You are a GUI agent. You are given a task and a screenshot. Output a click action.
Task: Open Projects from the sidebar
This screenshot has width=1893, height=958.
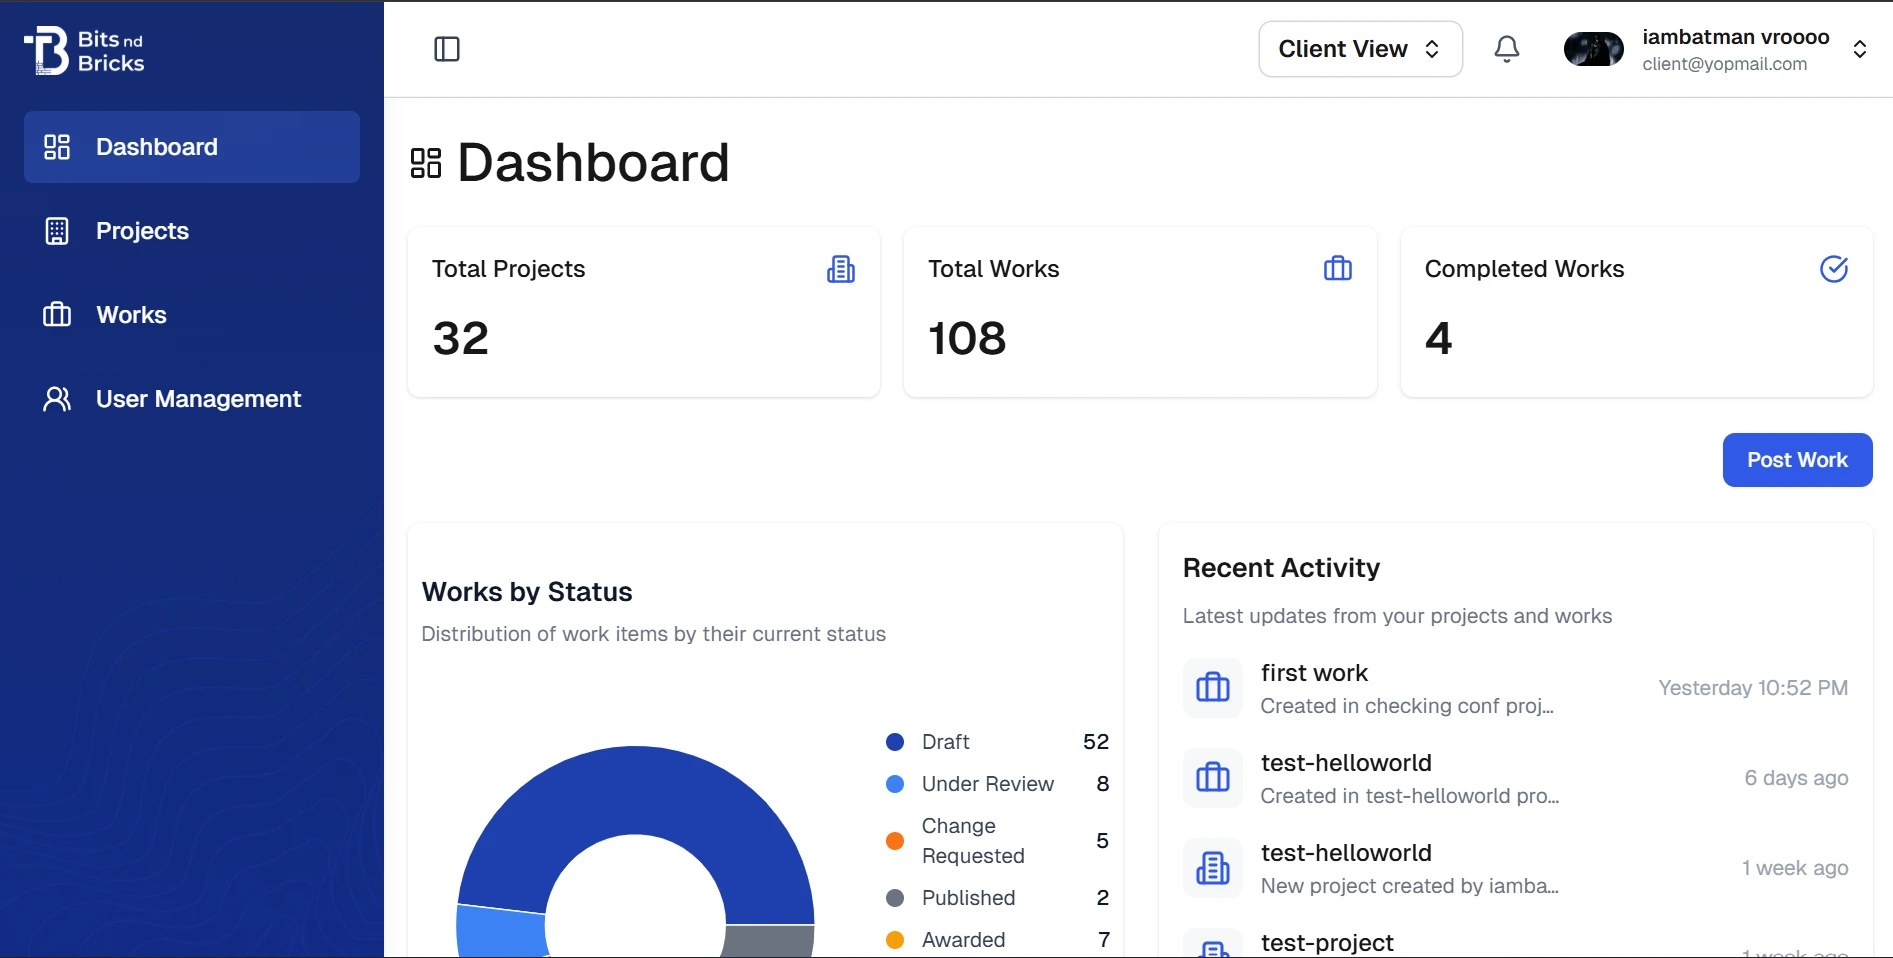click(142, 231)
